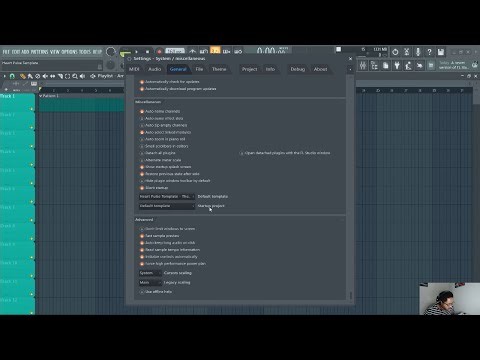Open the Mixer view icon
The width and height of the screenshot is (480, 360).
pos(363,65)
